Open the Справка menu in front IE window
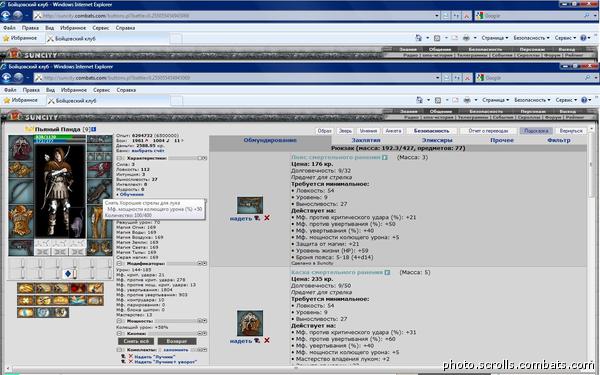Image resolution: width=600 pixels, height=375 pixels. click(x=126, y=90)
